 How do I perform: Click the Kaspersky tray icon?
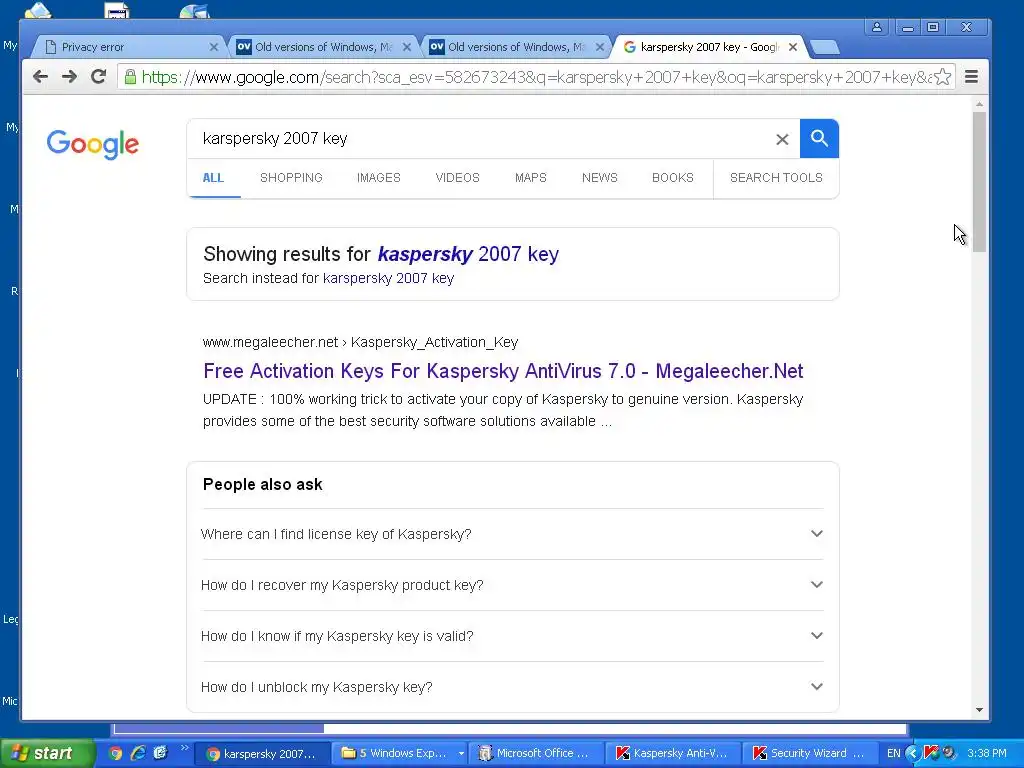[931, 753]
